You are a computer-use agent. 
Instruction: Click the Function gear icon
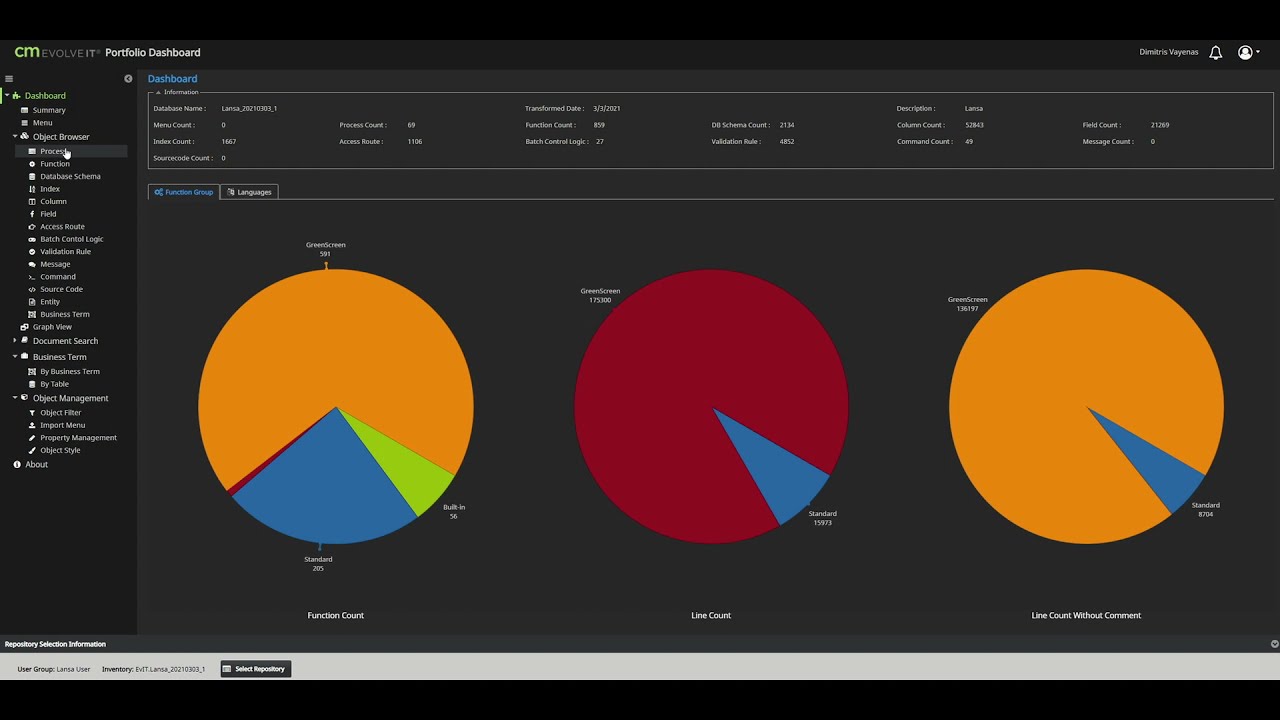tap(32, 164)
